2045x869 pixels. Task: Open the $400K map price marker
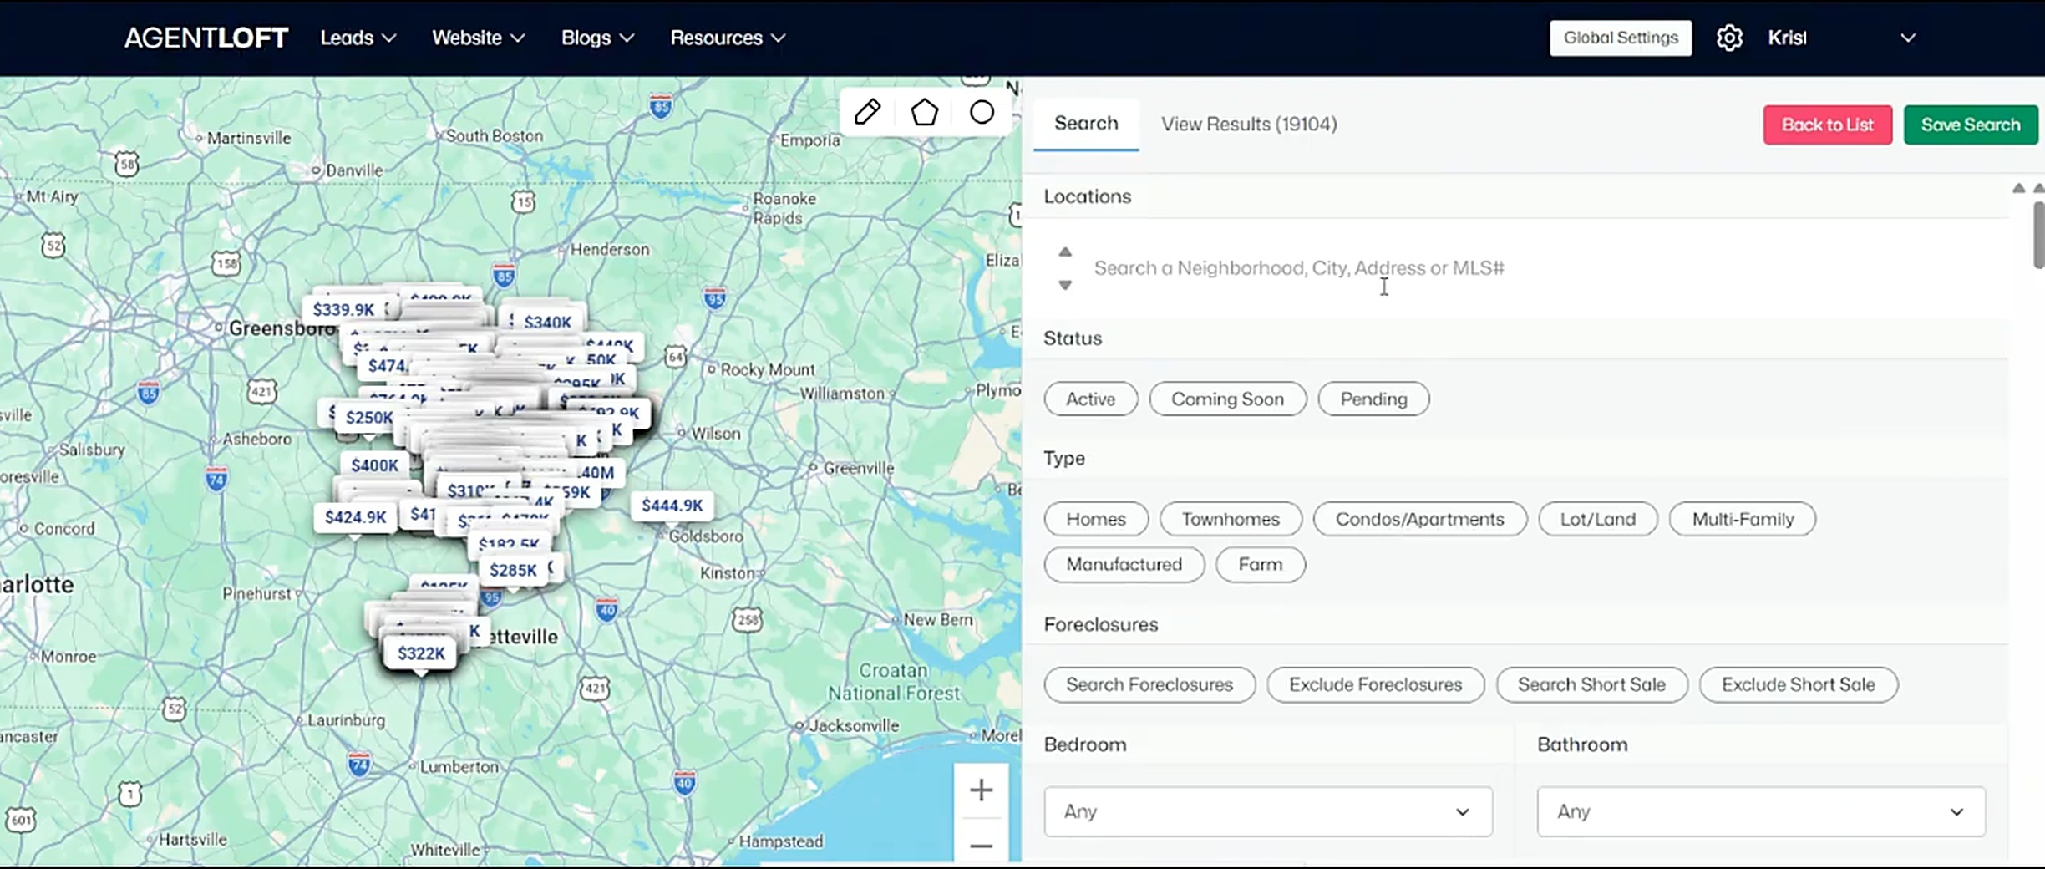(x=375, y=465)
